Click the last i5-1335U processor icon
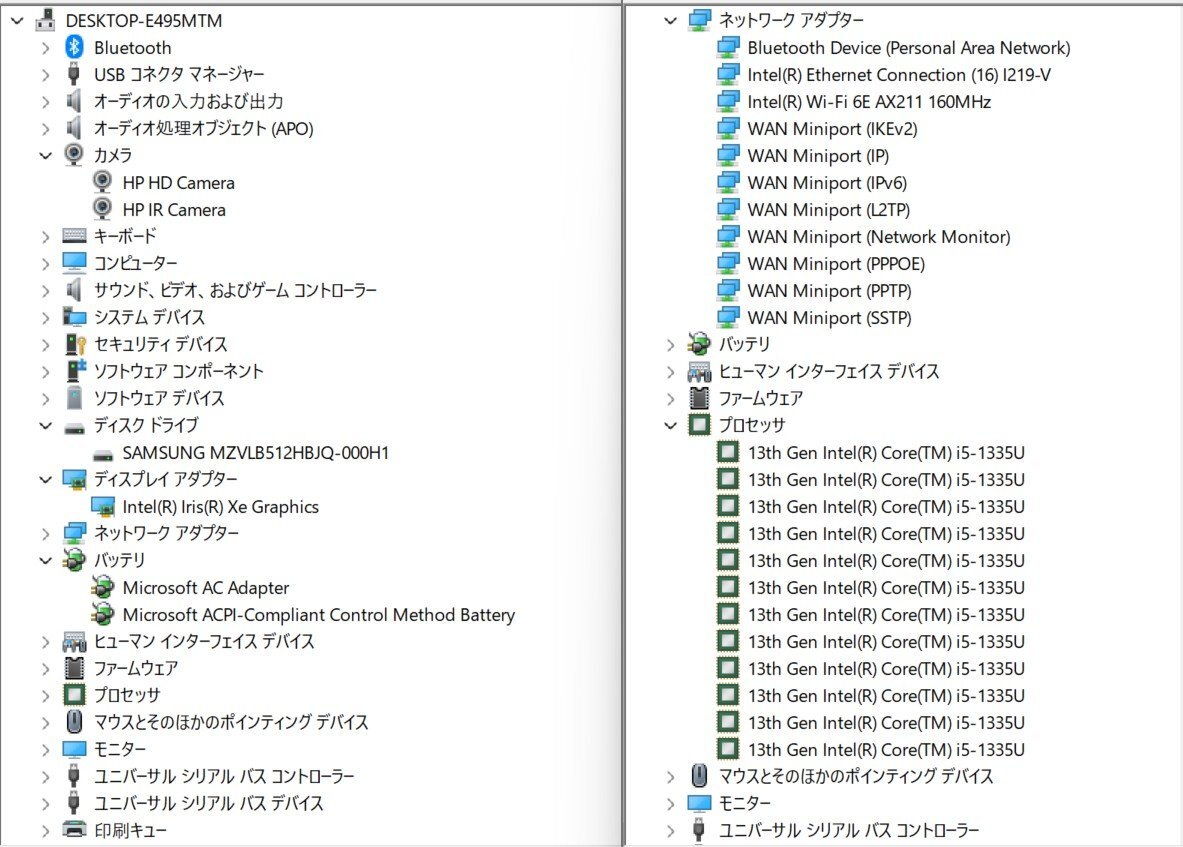Screen dimensions: 1183x847 point(727,749)
